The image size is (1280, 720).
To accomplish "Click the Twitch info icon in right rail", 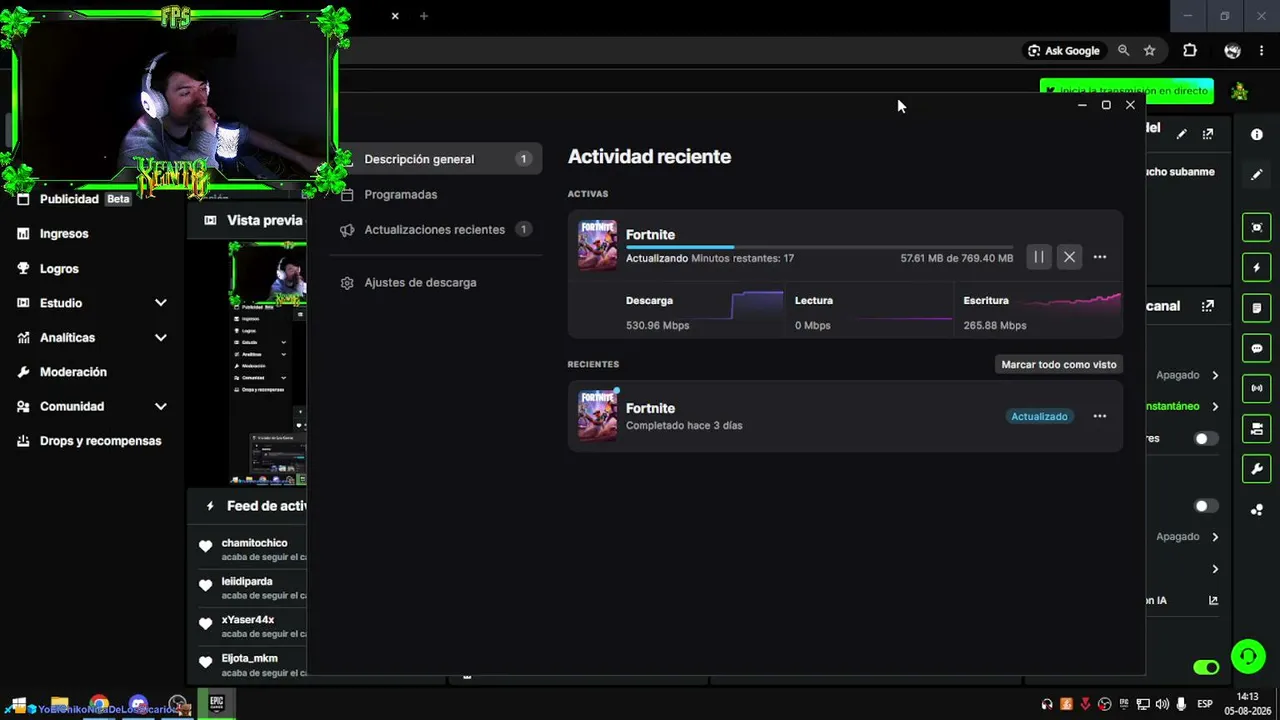I will click(x=1257, y=134).
